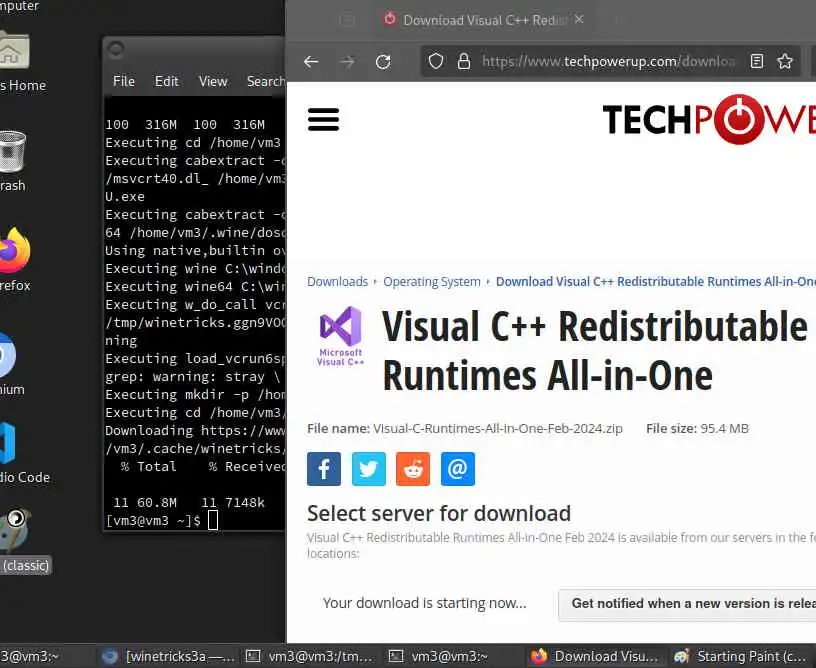Close the Download Visual C++ tab
816x668 pixels.
(579, 20)
